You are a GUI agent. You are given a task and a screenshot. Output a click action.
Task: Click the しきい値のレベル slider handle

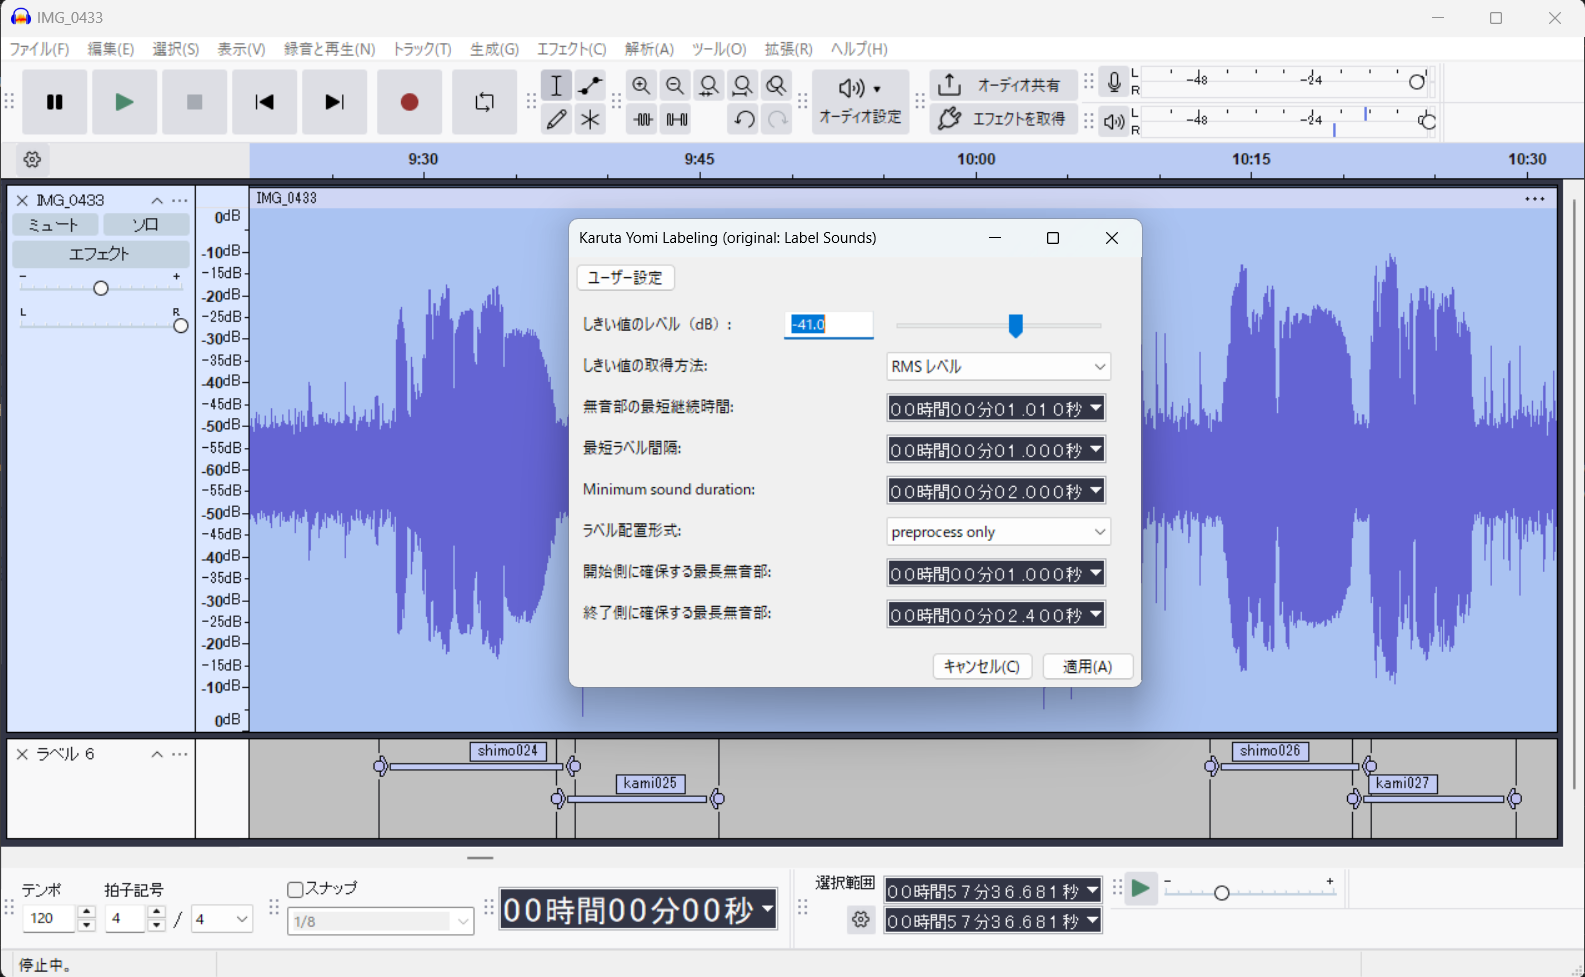tap(1015, 326)
